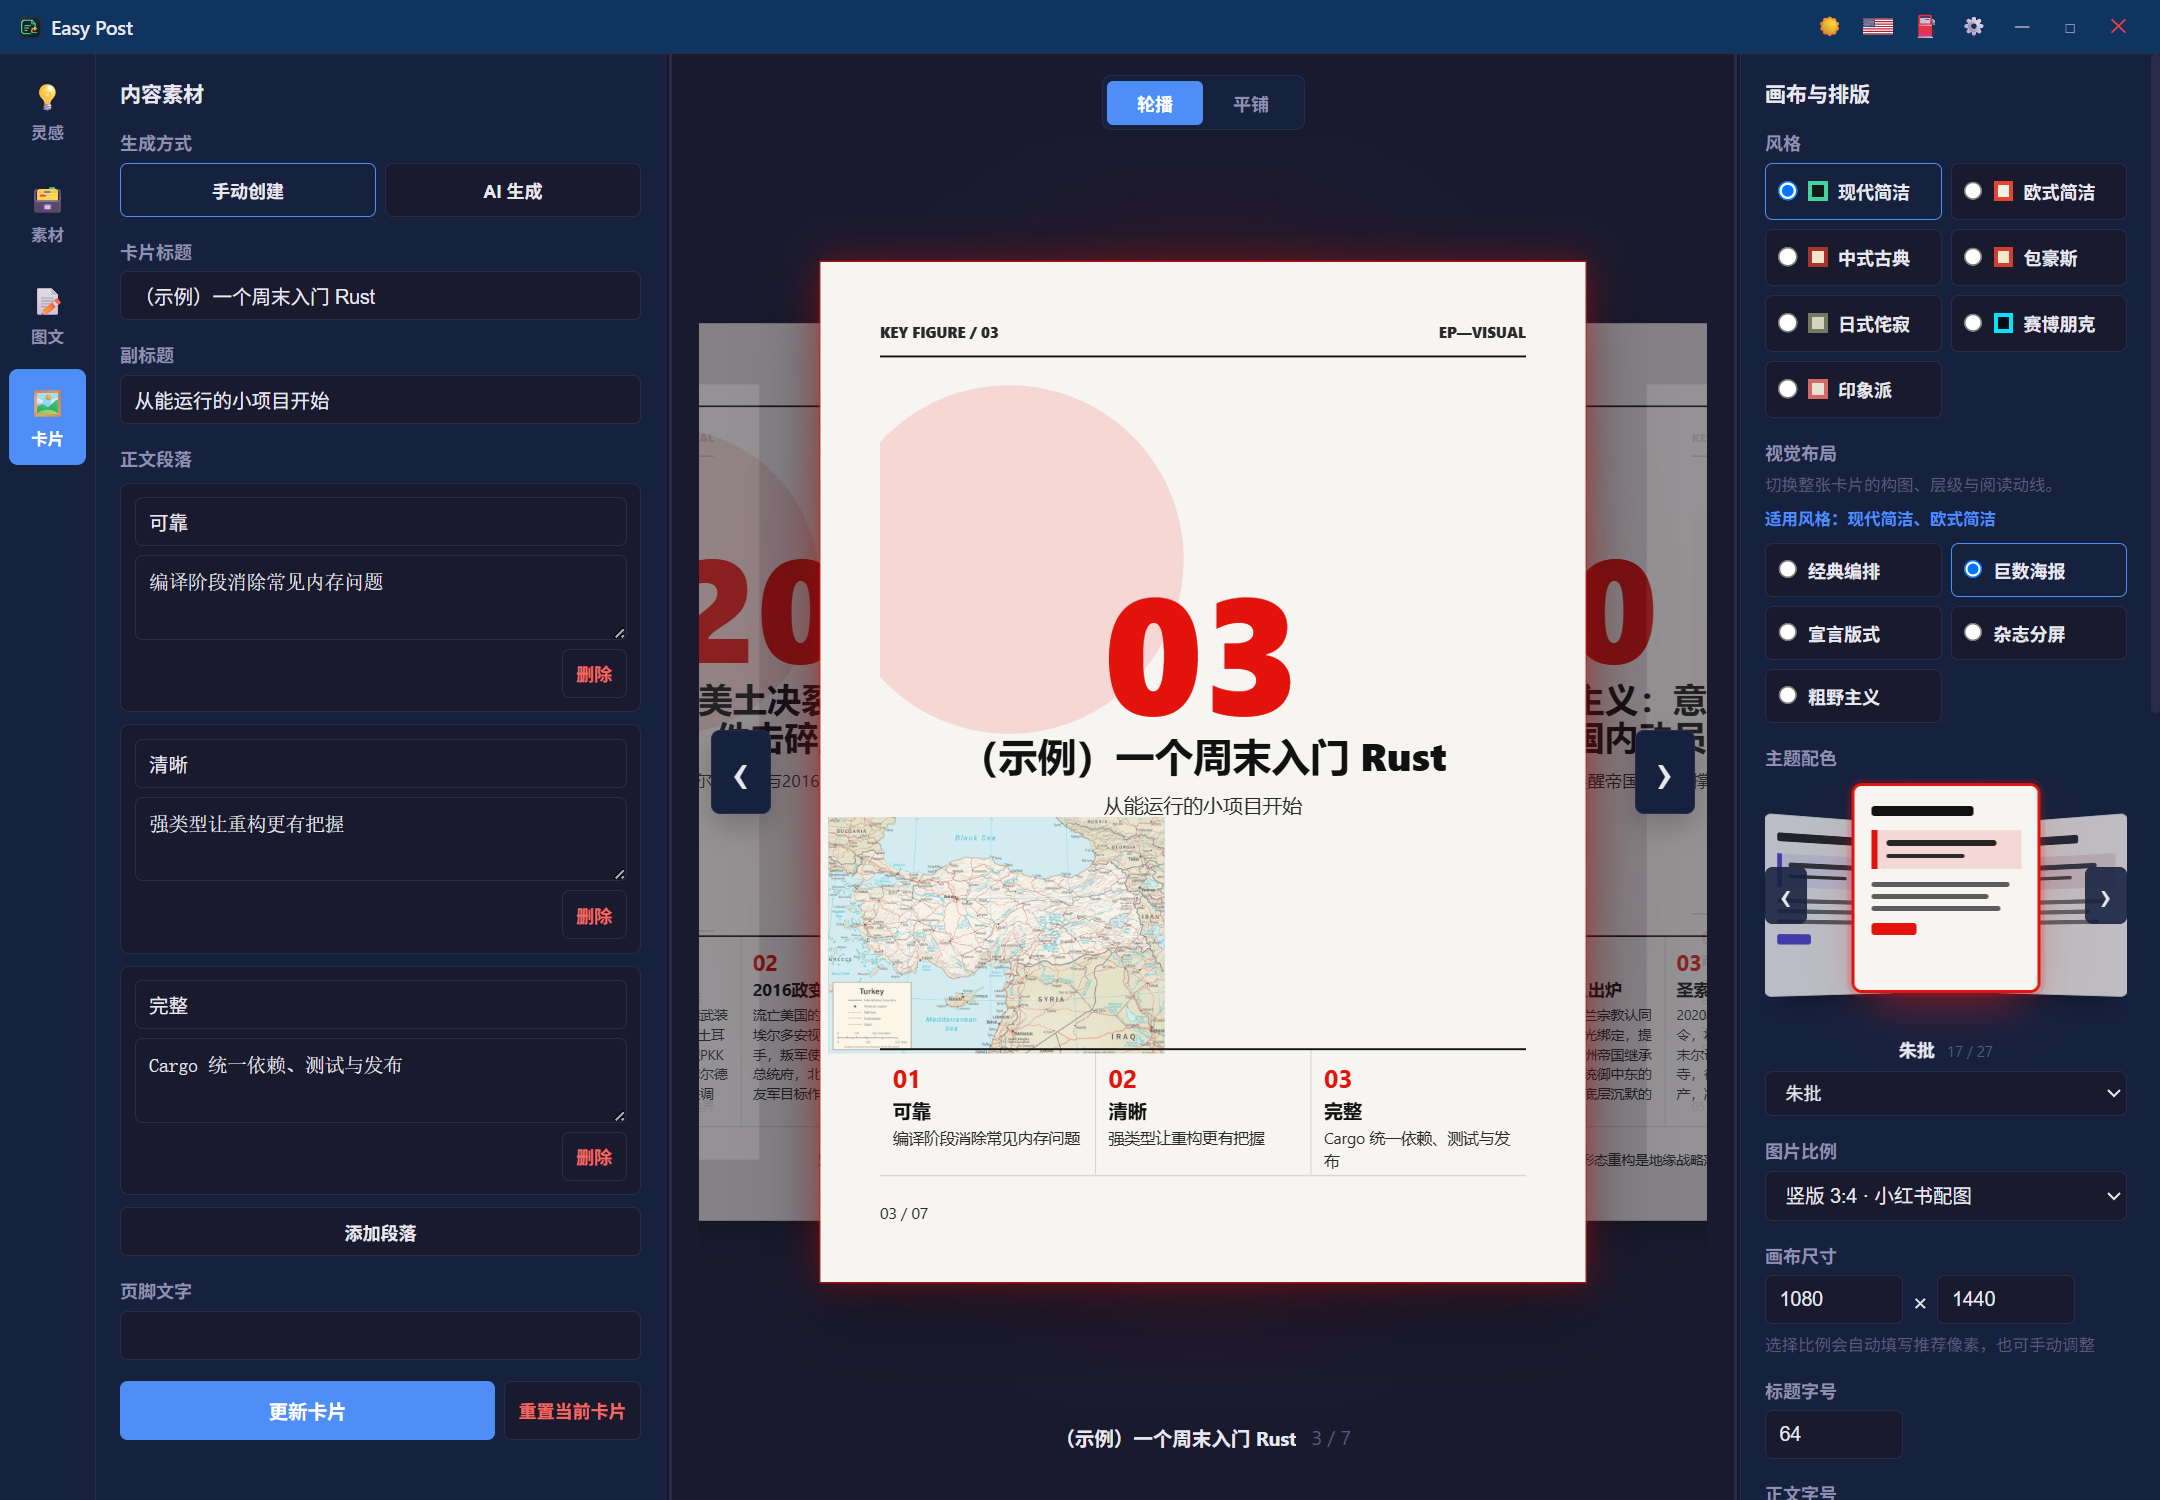This screenshot has width=2160, height=1500.
Task: Click the canvas width field 1080
Action: [1833, 1298]
